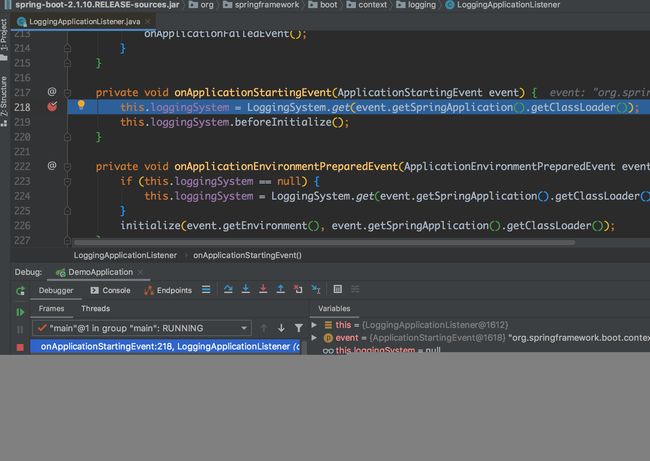This screenshot has height=461, width=650.
Task: Click the fold end marker on line 220
Action: coord(67,137)
